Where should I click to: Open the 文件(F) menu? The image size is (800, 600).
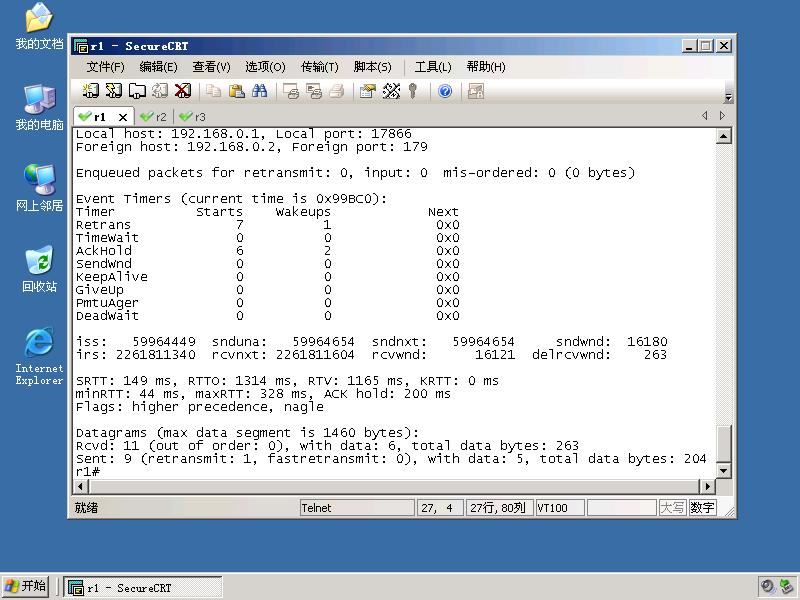[105, 67]
